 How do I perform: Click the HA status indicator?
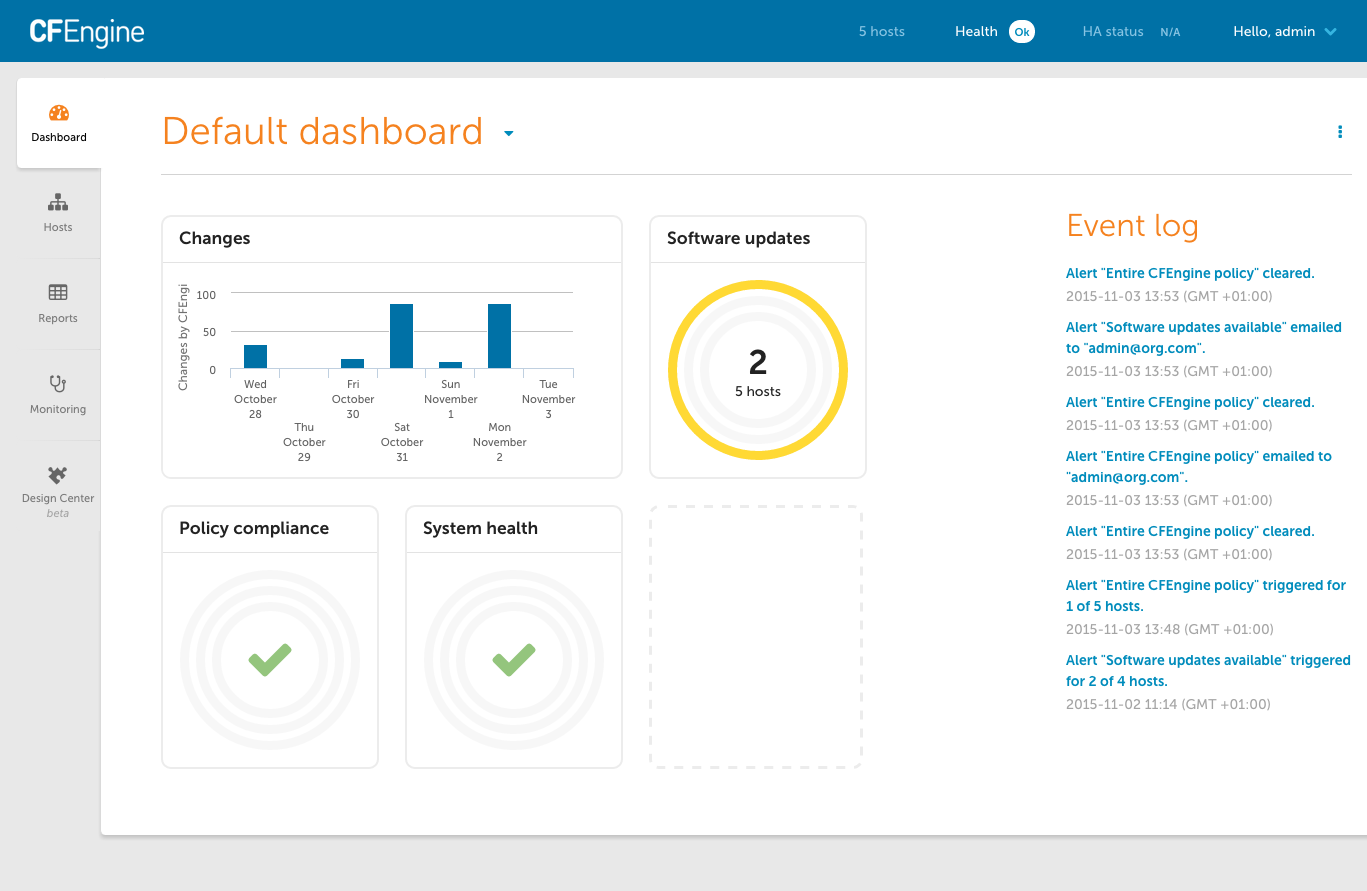(x=1131, y=32)
